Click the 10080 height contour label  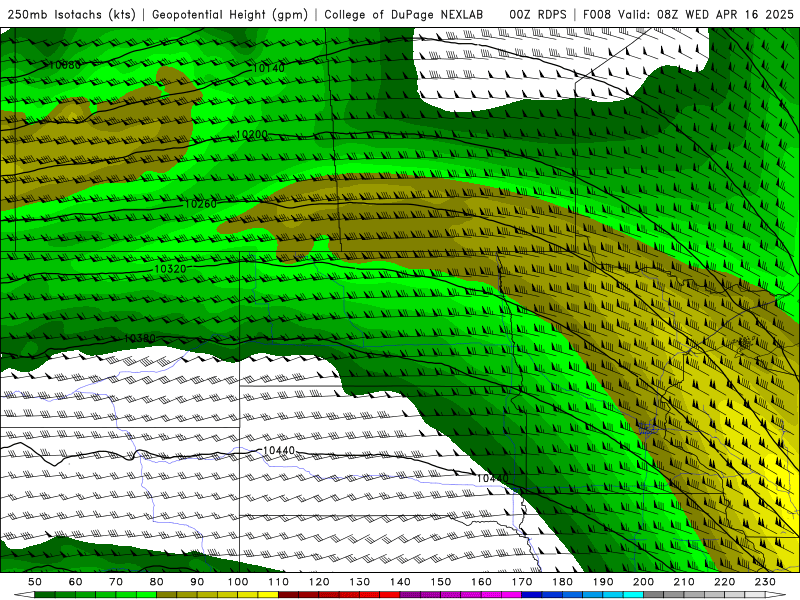pyautogui.click(x=65, y=65)
